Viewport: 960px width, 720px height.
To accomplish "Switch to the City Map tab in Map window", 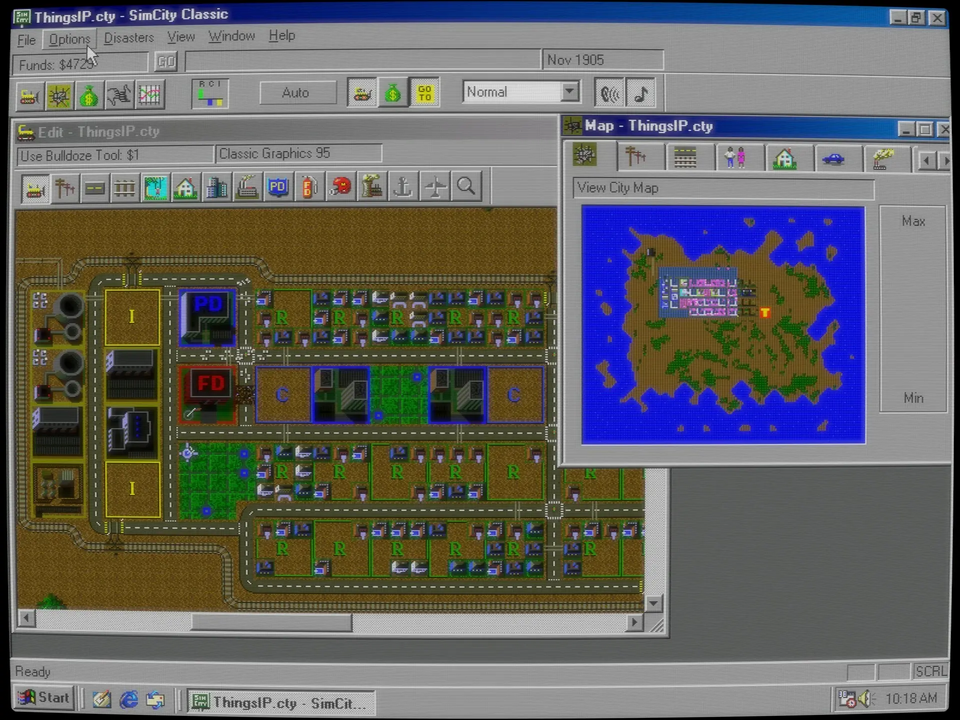I will [586, 156].
